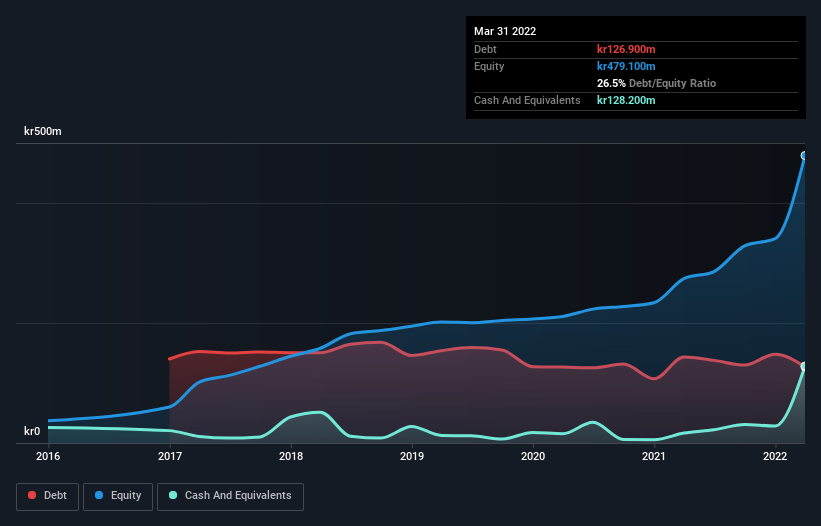This screenshot has width=821, height=526.
Task: Click the 2019 x-axis label
Action: tap(412, 456)
